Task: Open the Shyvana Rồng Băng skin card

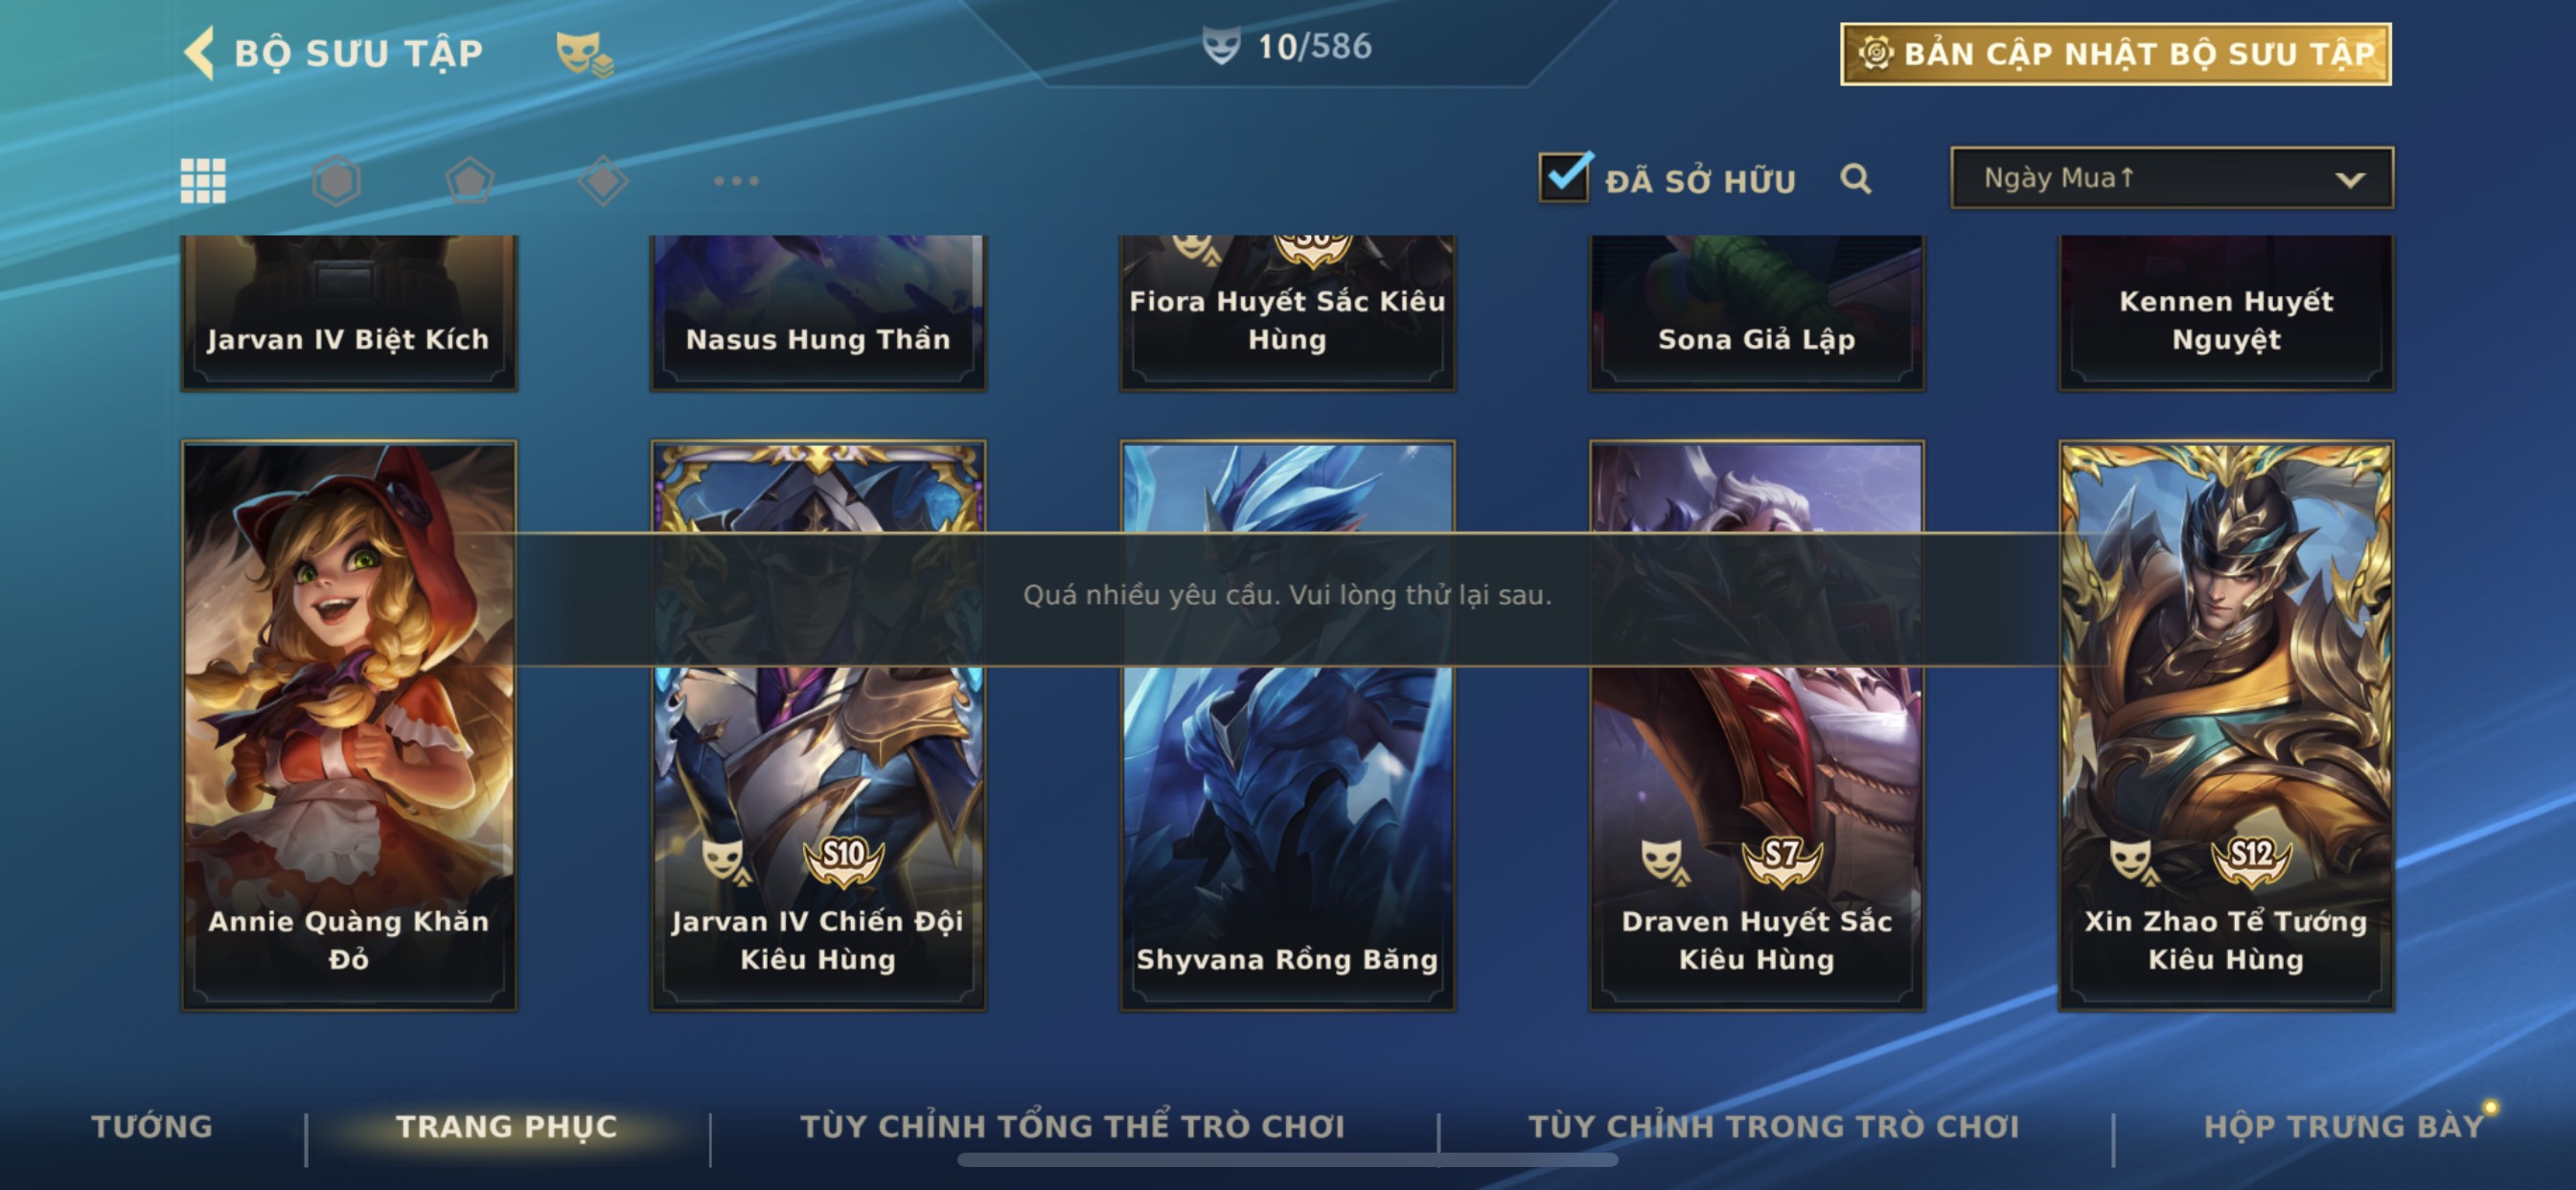Action: coord(1287,725)
